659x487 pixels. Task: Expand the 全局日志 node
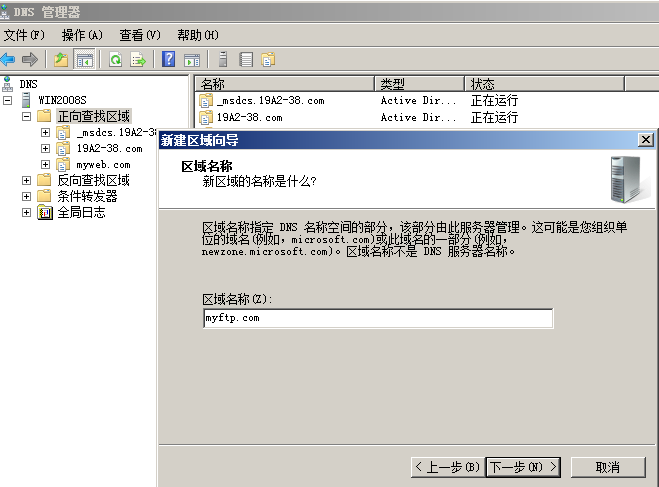[x=26, y=212]
